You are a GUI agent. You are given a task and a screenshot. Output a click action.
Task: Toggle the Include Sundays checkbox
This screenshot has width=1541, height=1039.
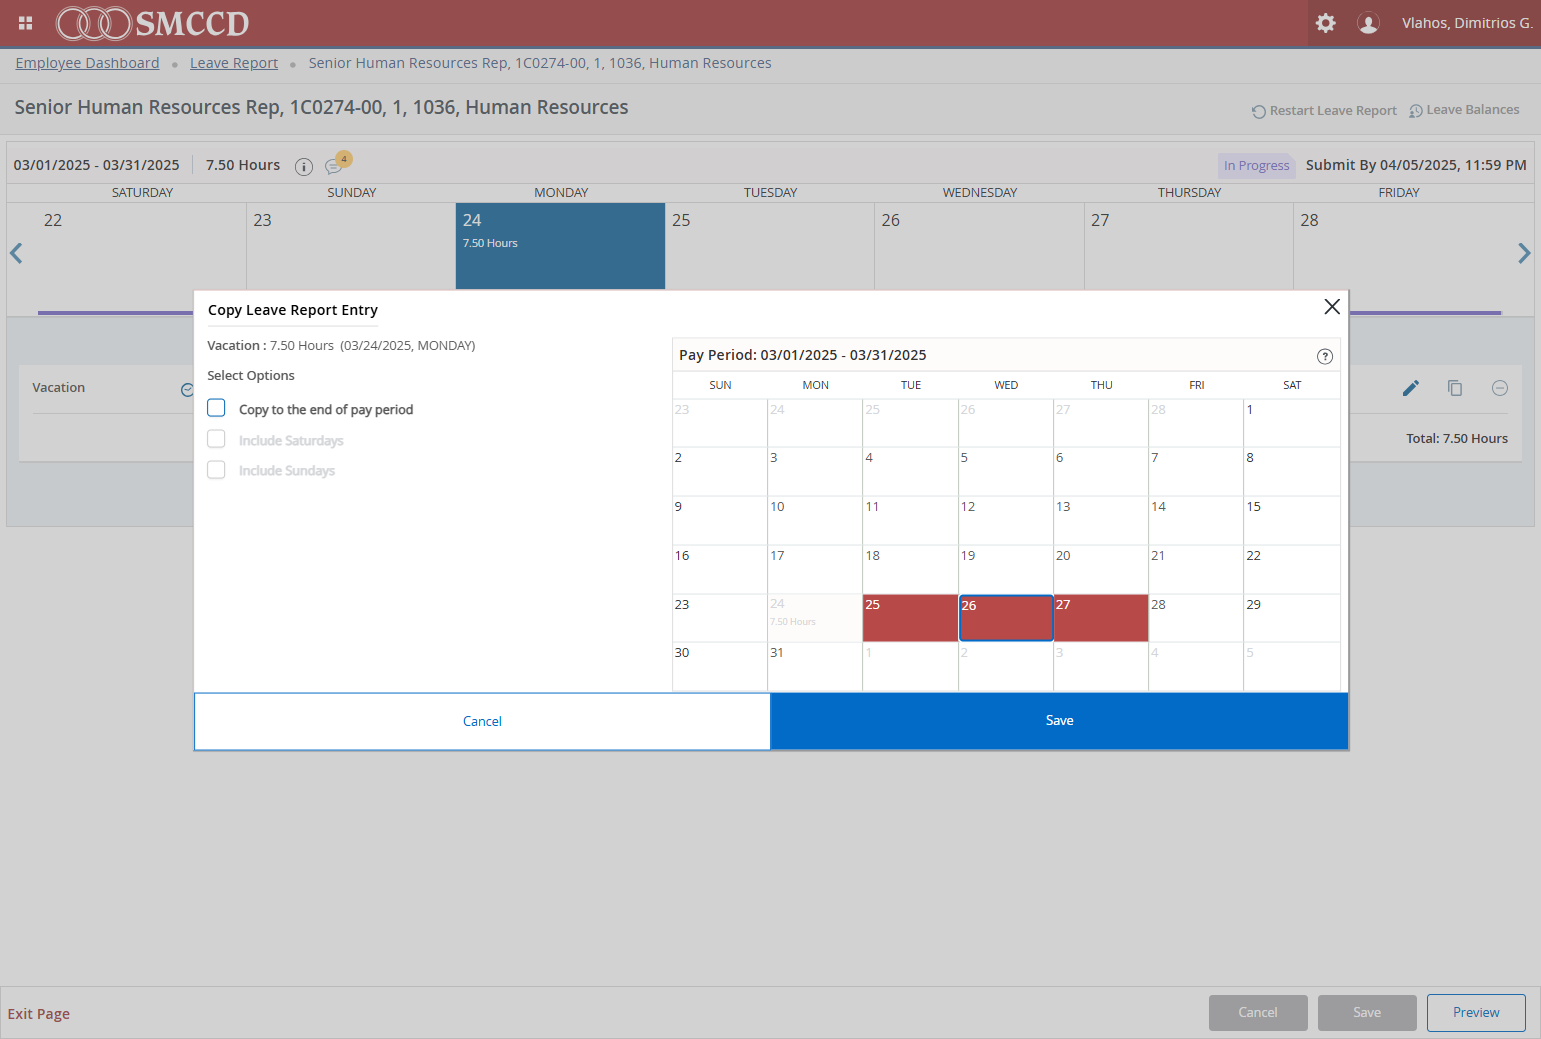(216, 469)
